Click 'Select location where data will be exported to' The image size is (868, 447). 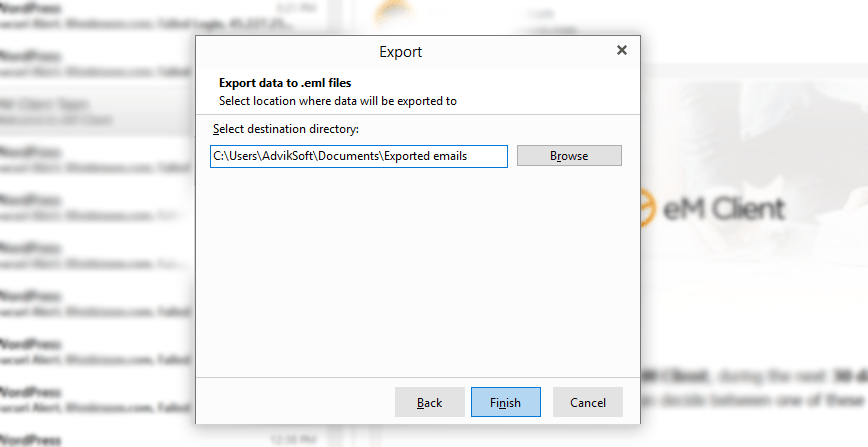click(338, 101)
